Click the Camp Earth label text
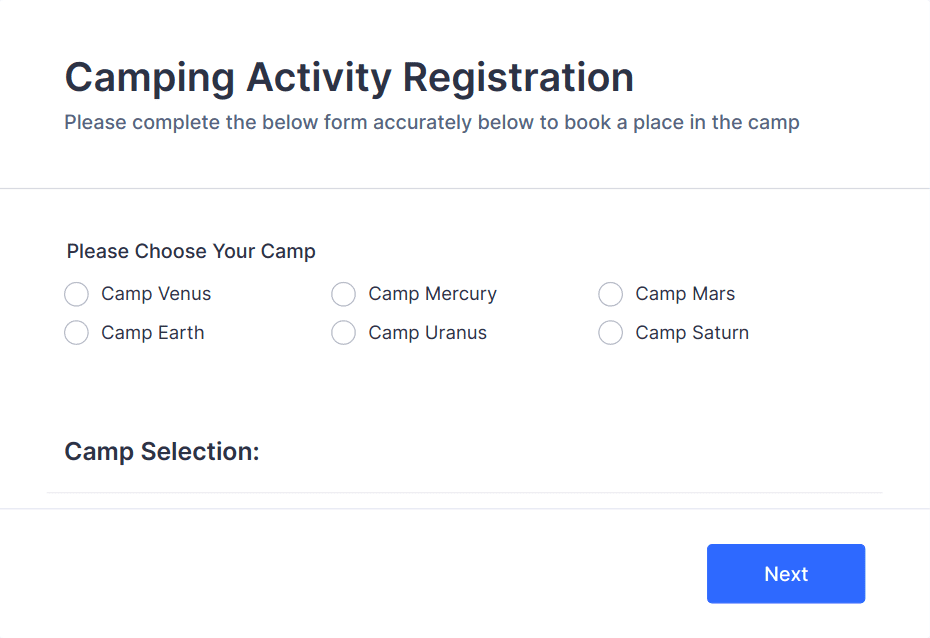 tap(152, 332)
